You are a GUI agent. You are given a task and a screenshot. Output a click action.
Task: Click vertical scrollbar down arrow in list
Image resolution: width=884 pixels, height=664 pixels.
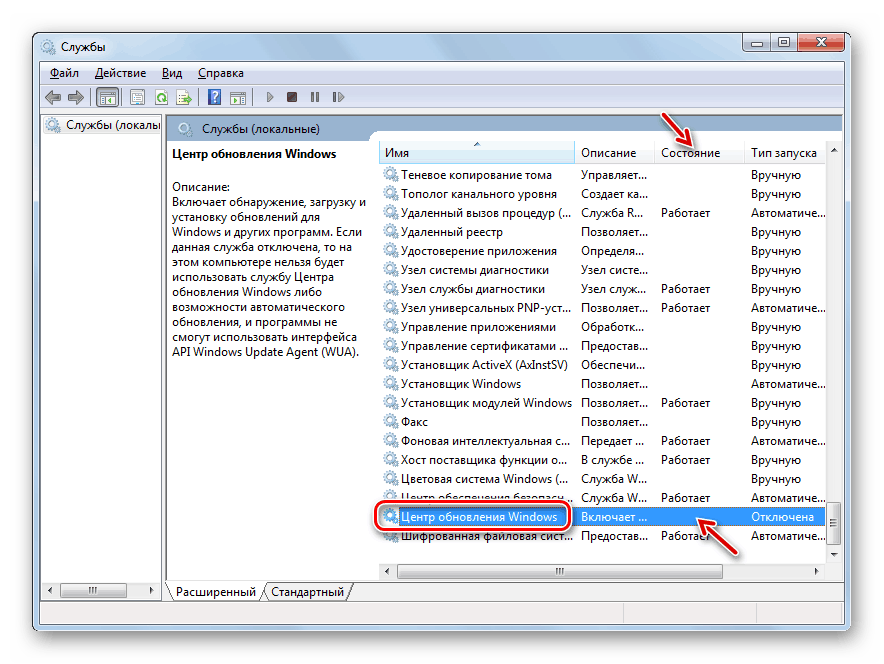(x=834, y=555)
